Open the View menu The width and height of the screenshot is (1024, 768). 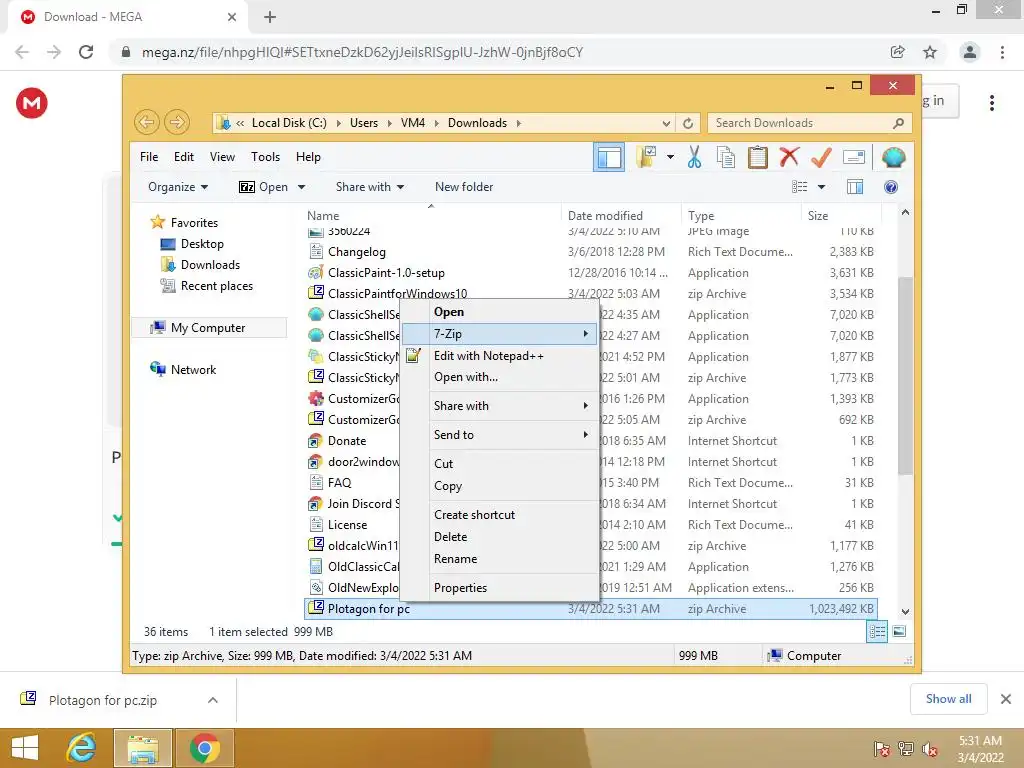point(222,157)
